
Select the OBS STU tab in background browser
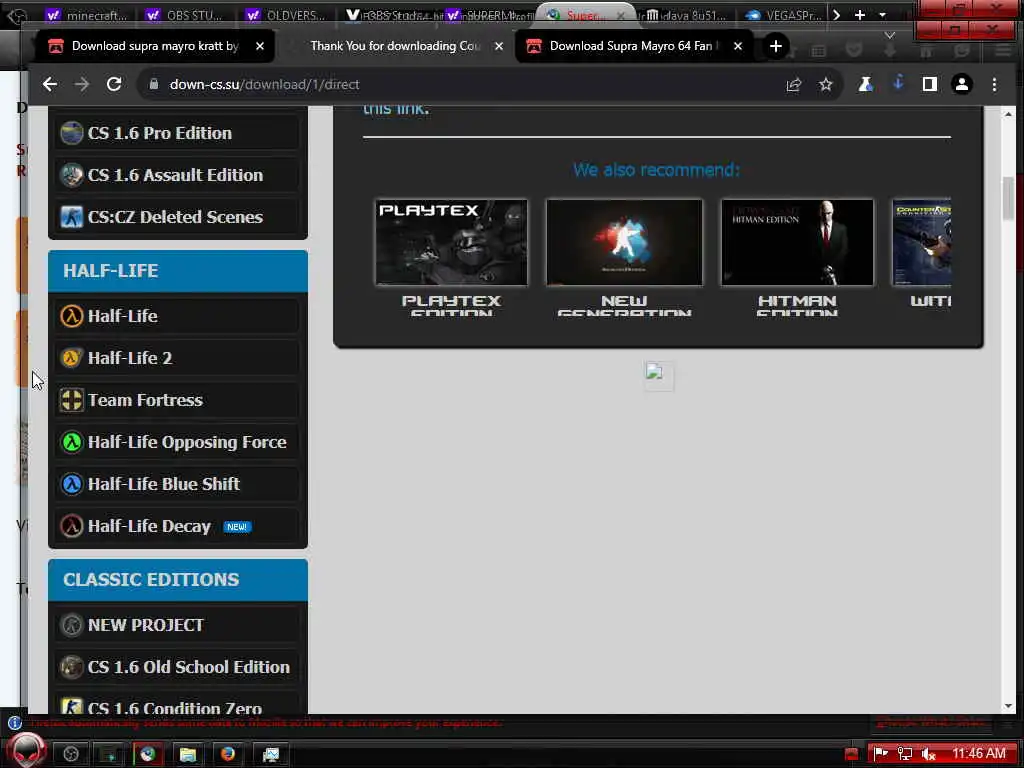coord(185,14)
